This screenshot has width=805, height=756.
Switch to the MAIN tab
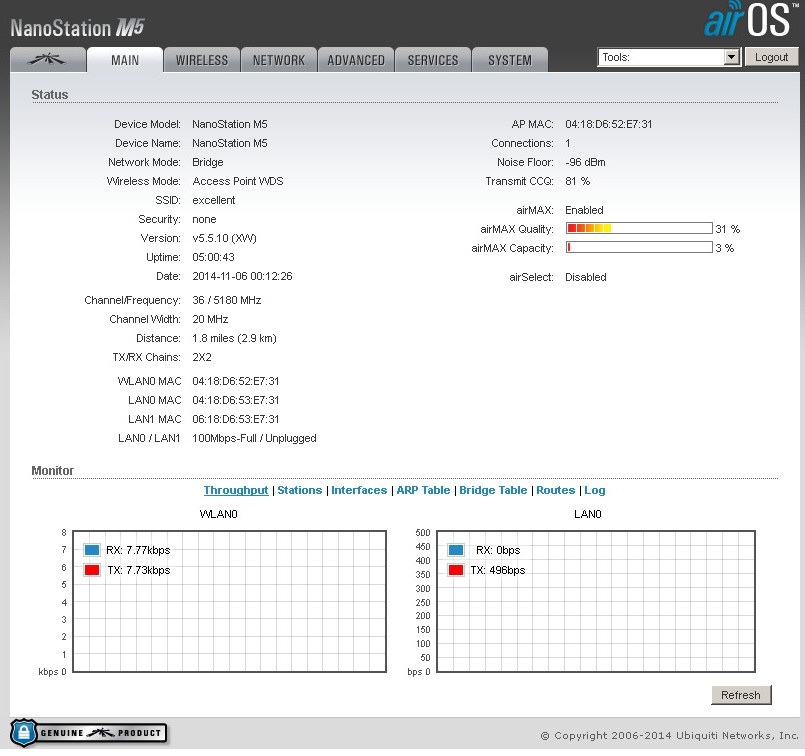click(x=125, y=60)
